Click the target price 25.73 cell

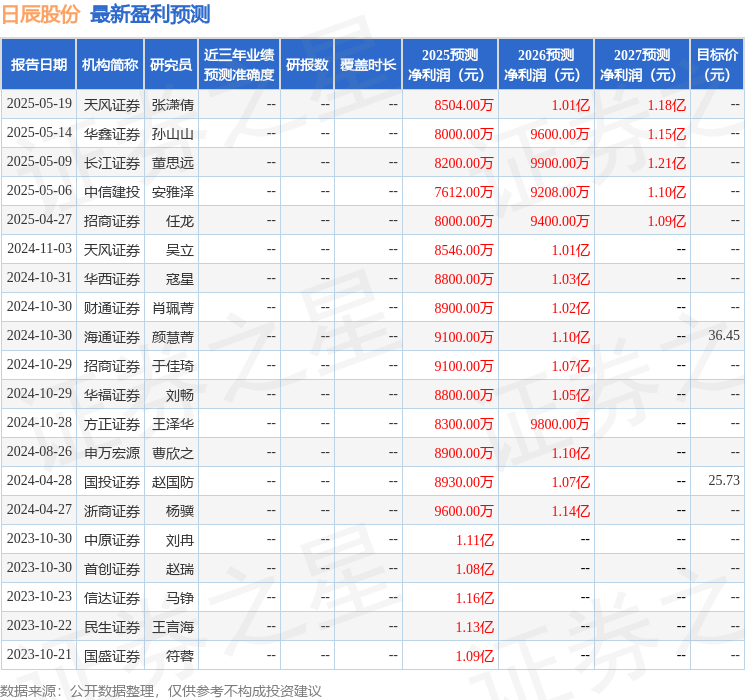pyautogui.click(x=723, y=481)
